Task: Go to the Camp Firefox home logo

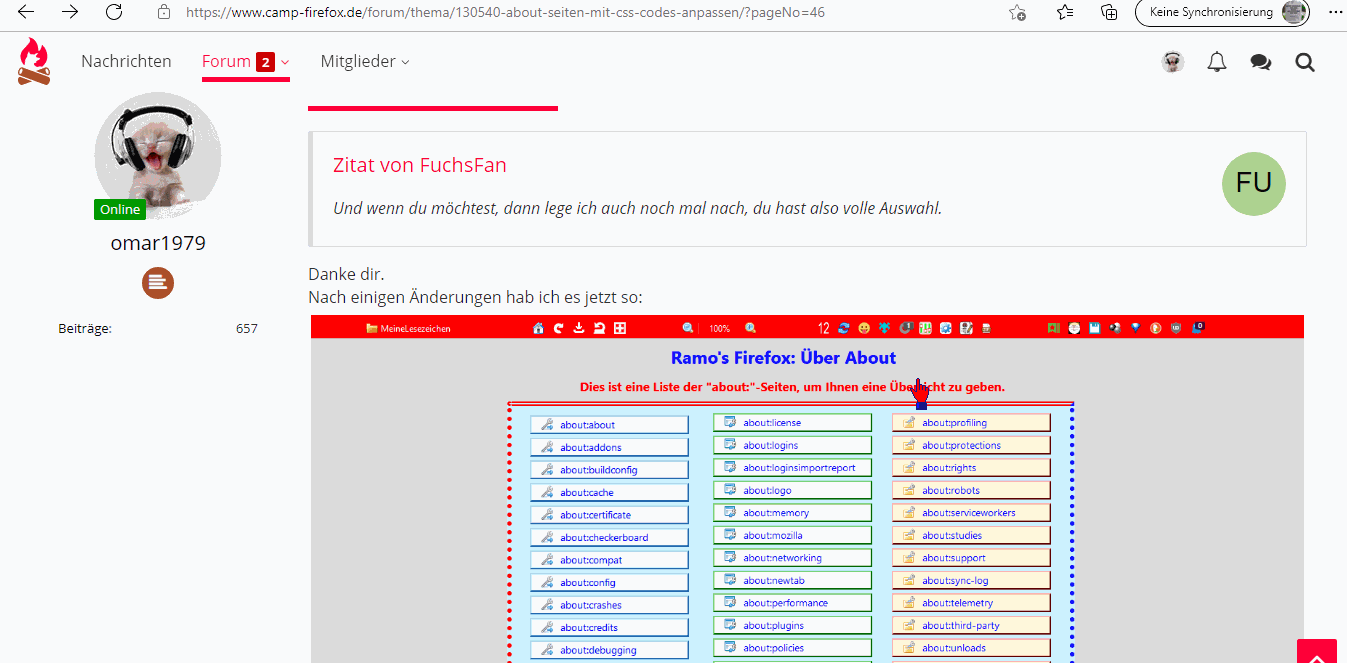Action: point(33,61)
